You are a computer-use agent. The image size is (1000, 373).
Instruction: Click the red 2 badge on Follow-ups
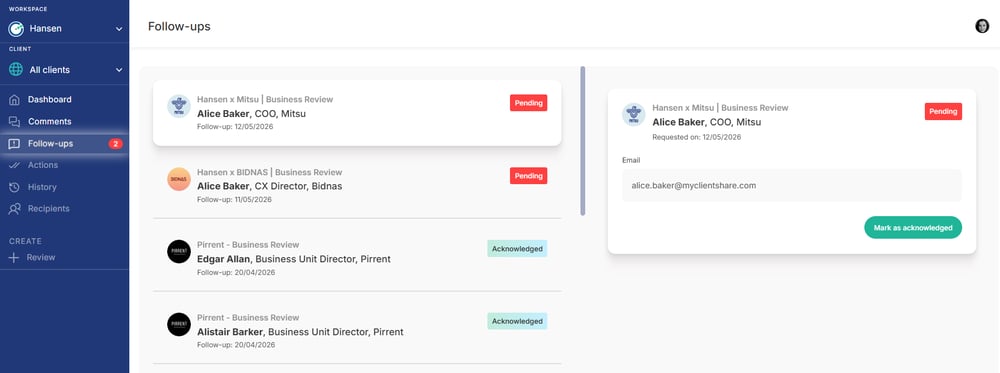(115, 143)
